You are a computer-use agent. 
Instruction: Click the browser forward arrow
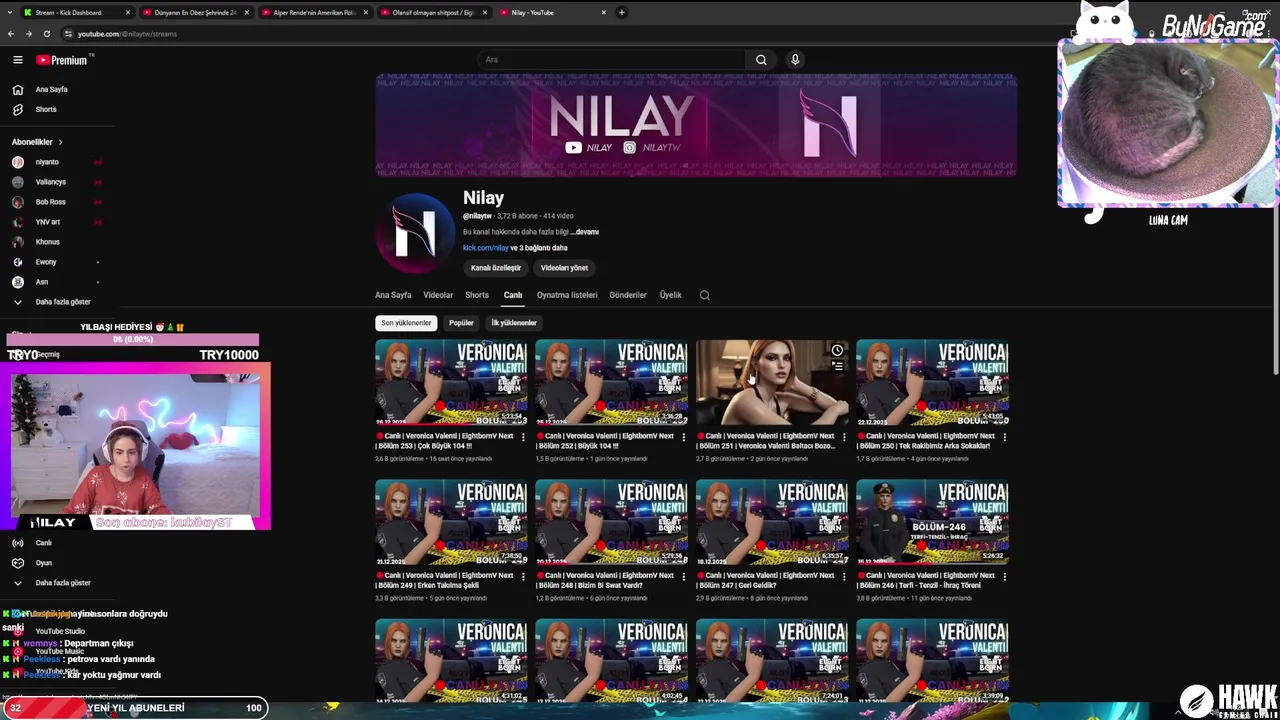[28, 34]
